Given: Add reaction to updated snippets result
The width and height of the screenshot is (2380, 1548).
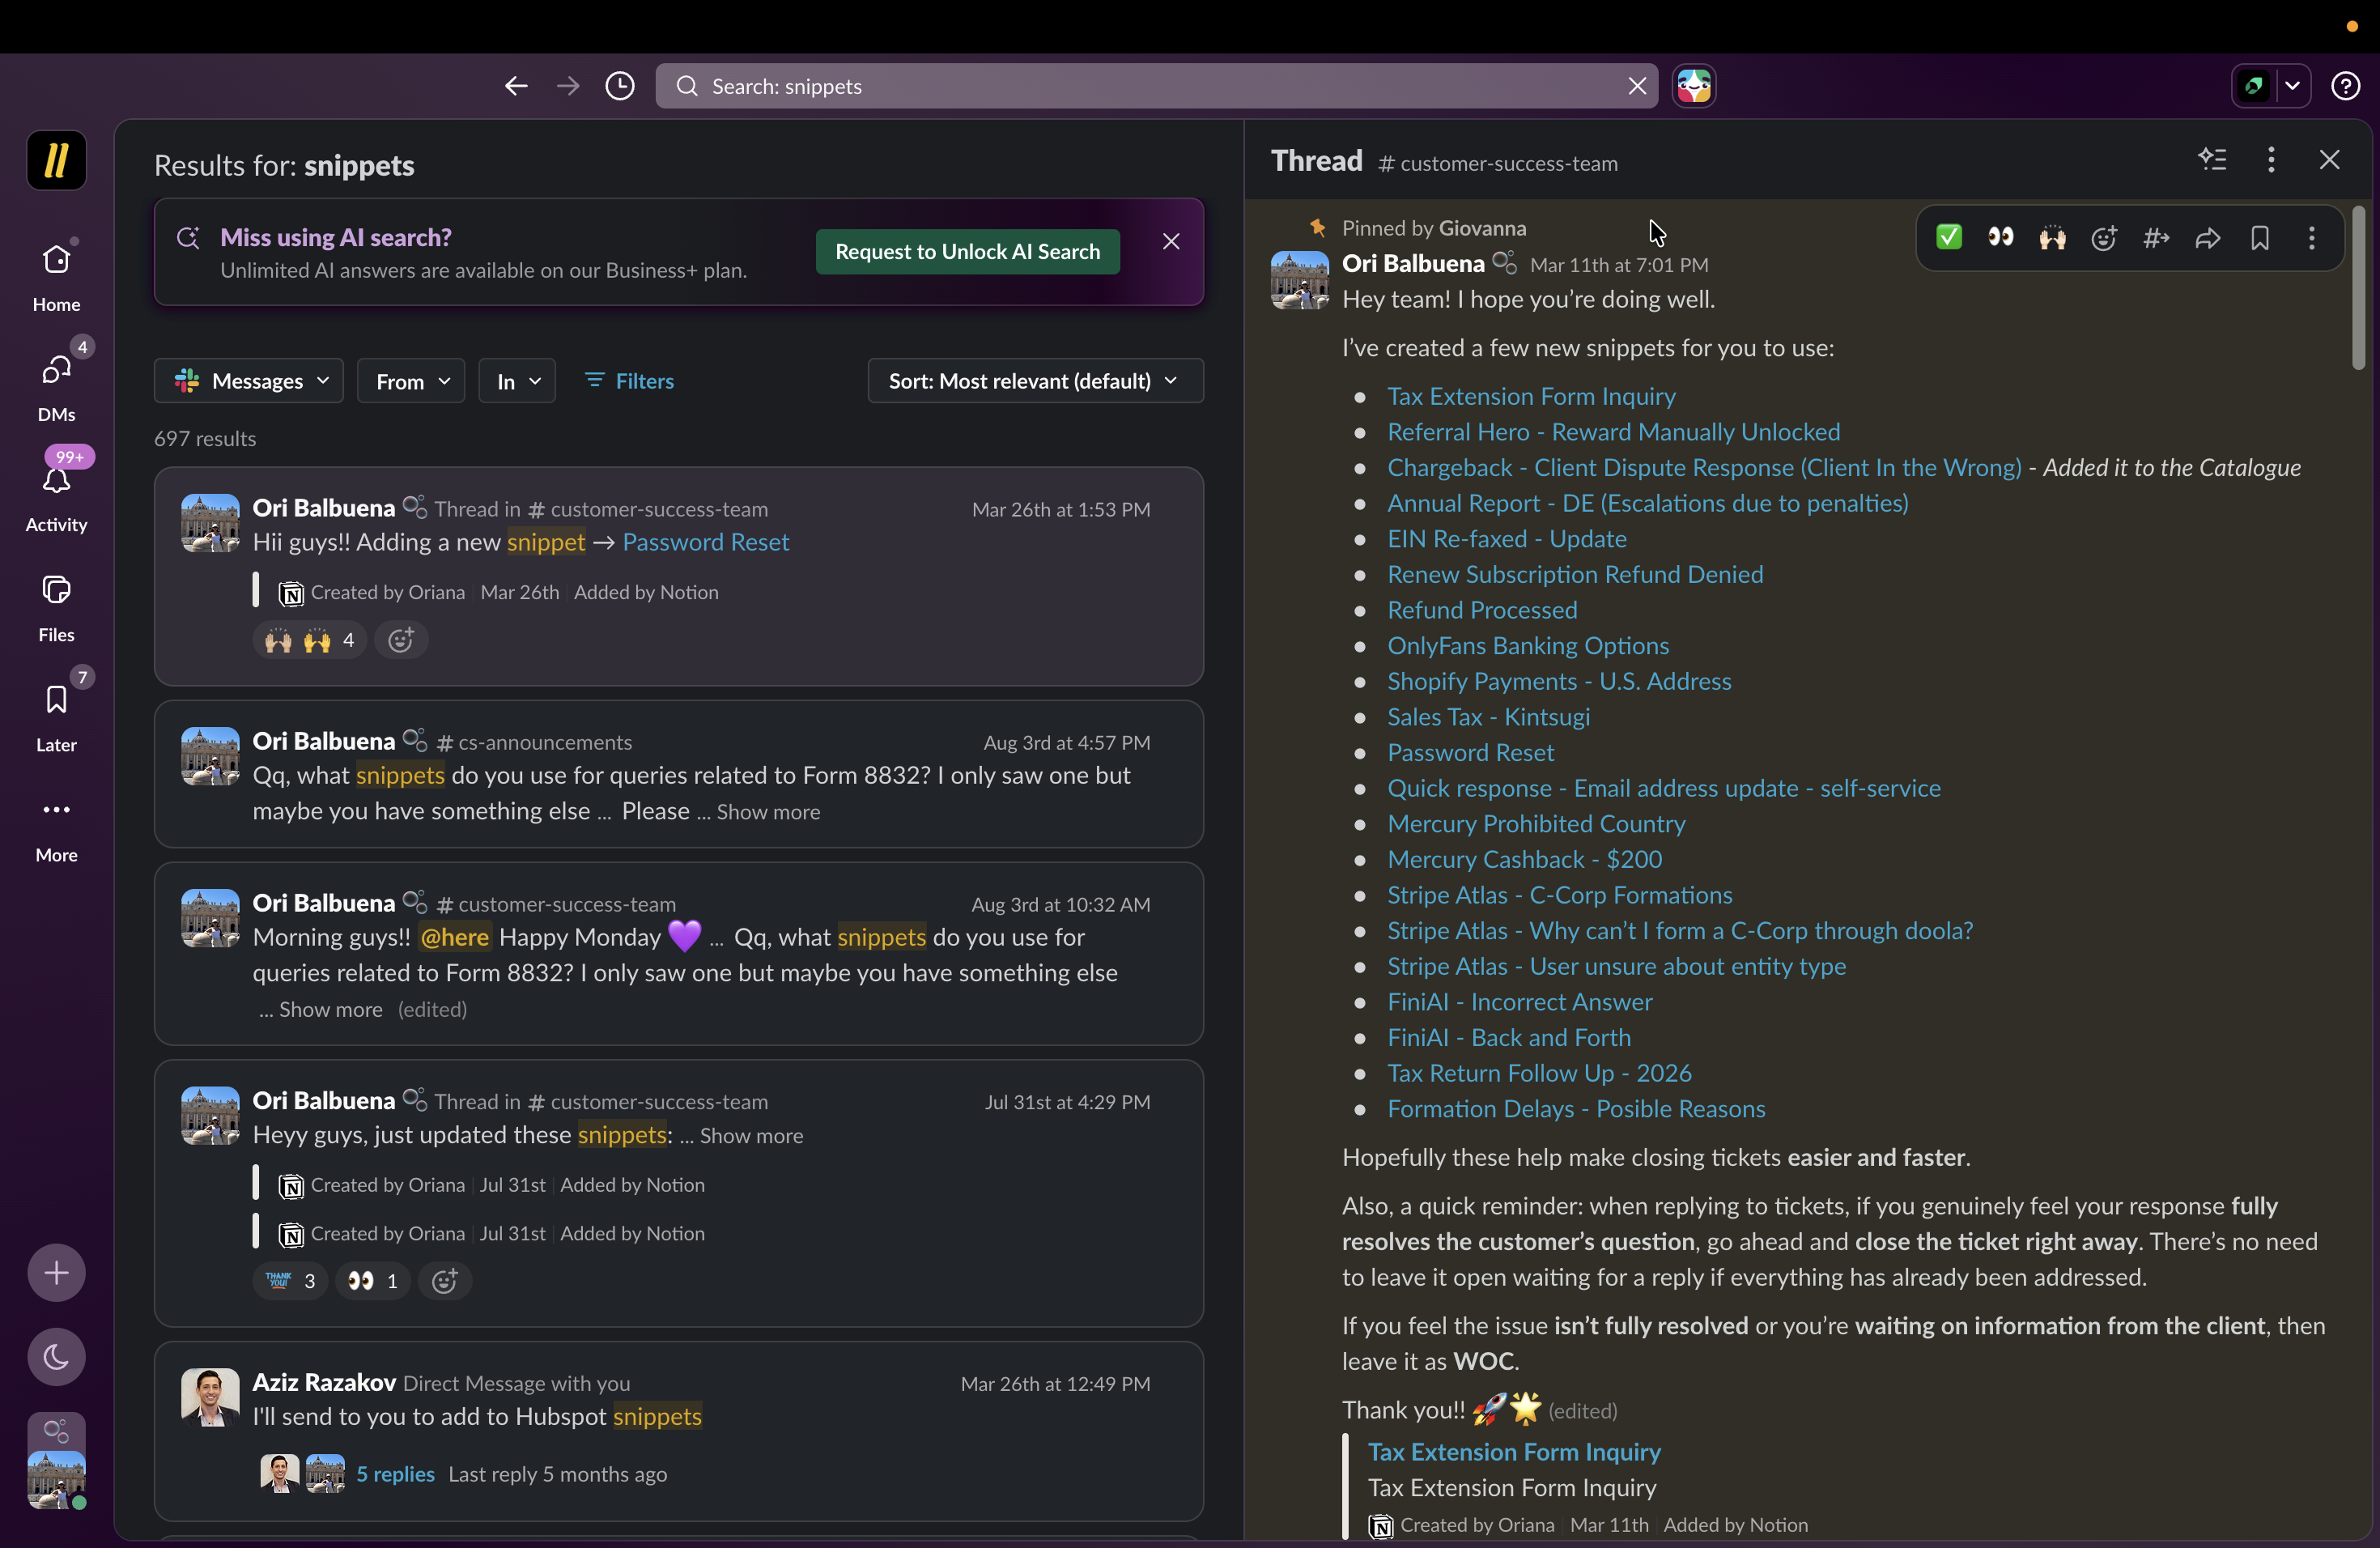Looking at the screenshot, I should coord(444,1281).
